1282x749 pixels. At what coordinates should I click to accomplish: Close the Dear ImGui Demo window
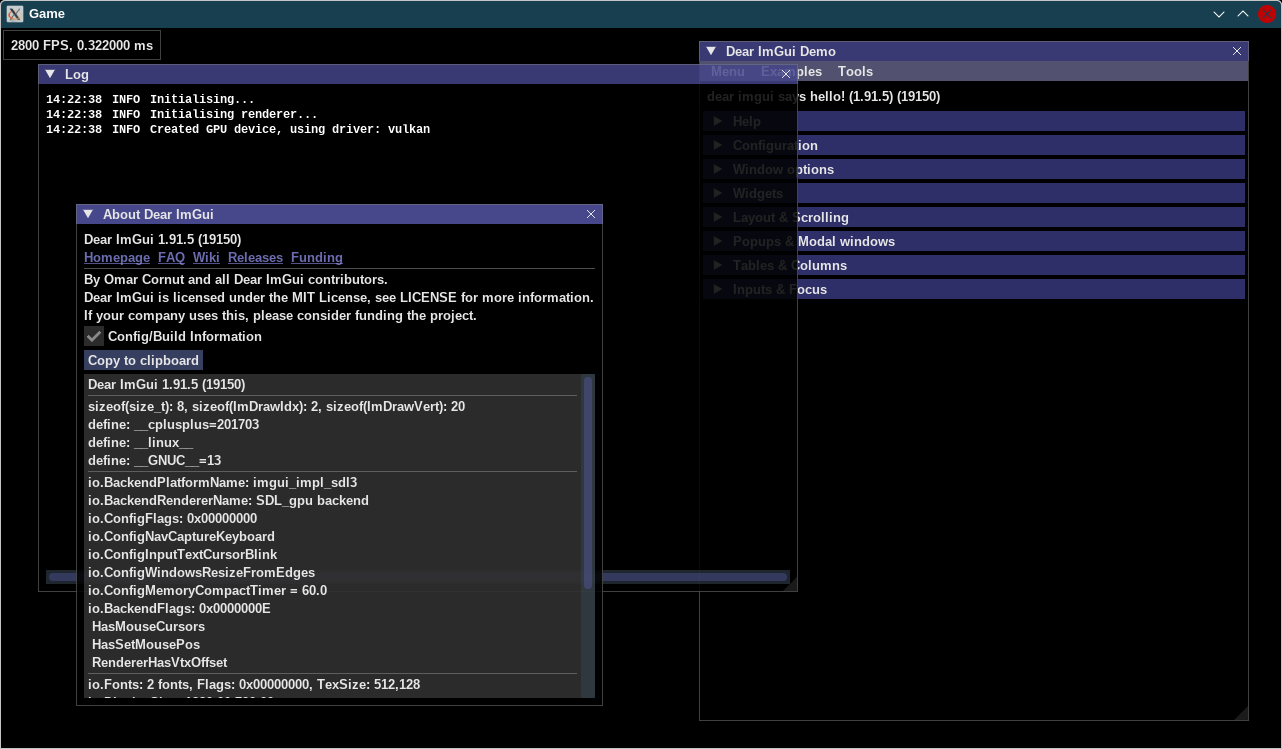click(x=1237, y=51)
